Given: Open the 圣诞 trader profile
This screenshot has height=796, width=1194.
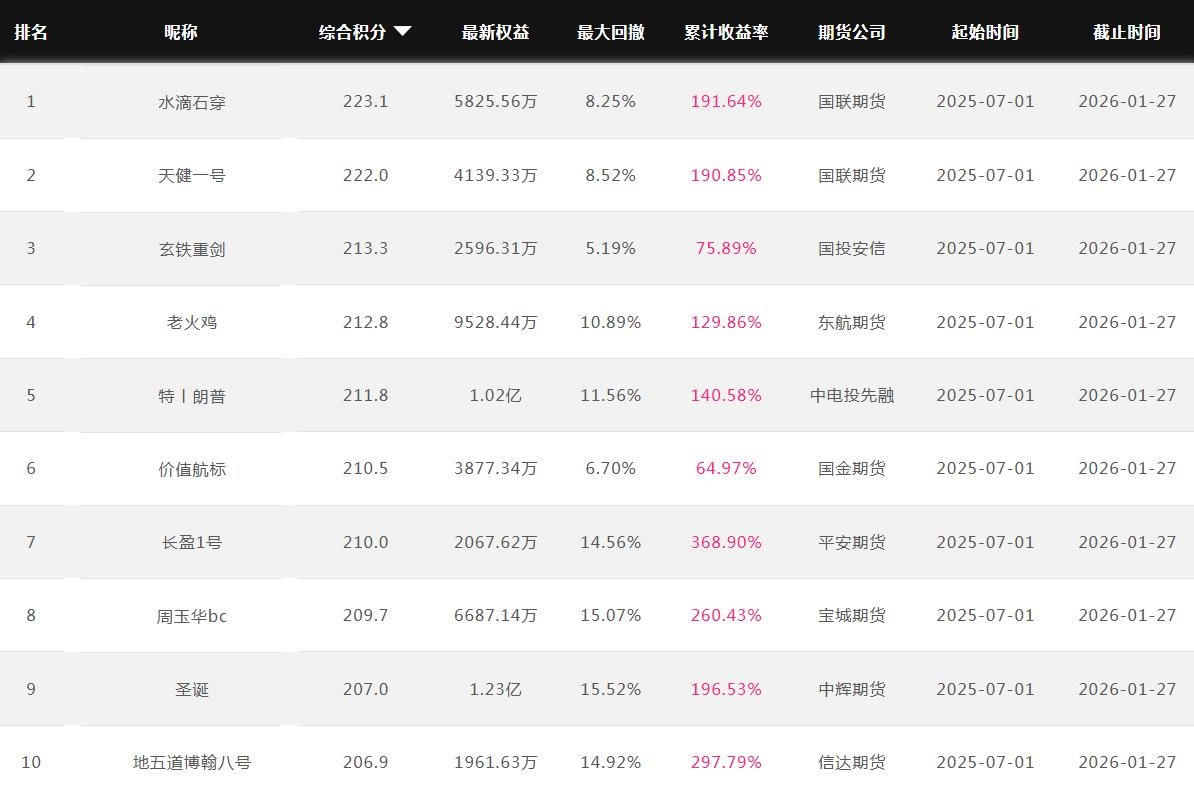Looking at the screenshot, I should tap(192, 689).
